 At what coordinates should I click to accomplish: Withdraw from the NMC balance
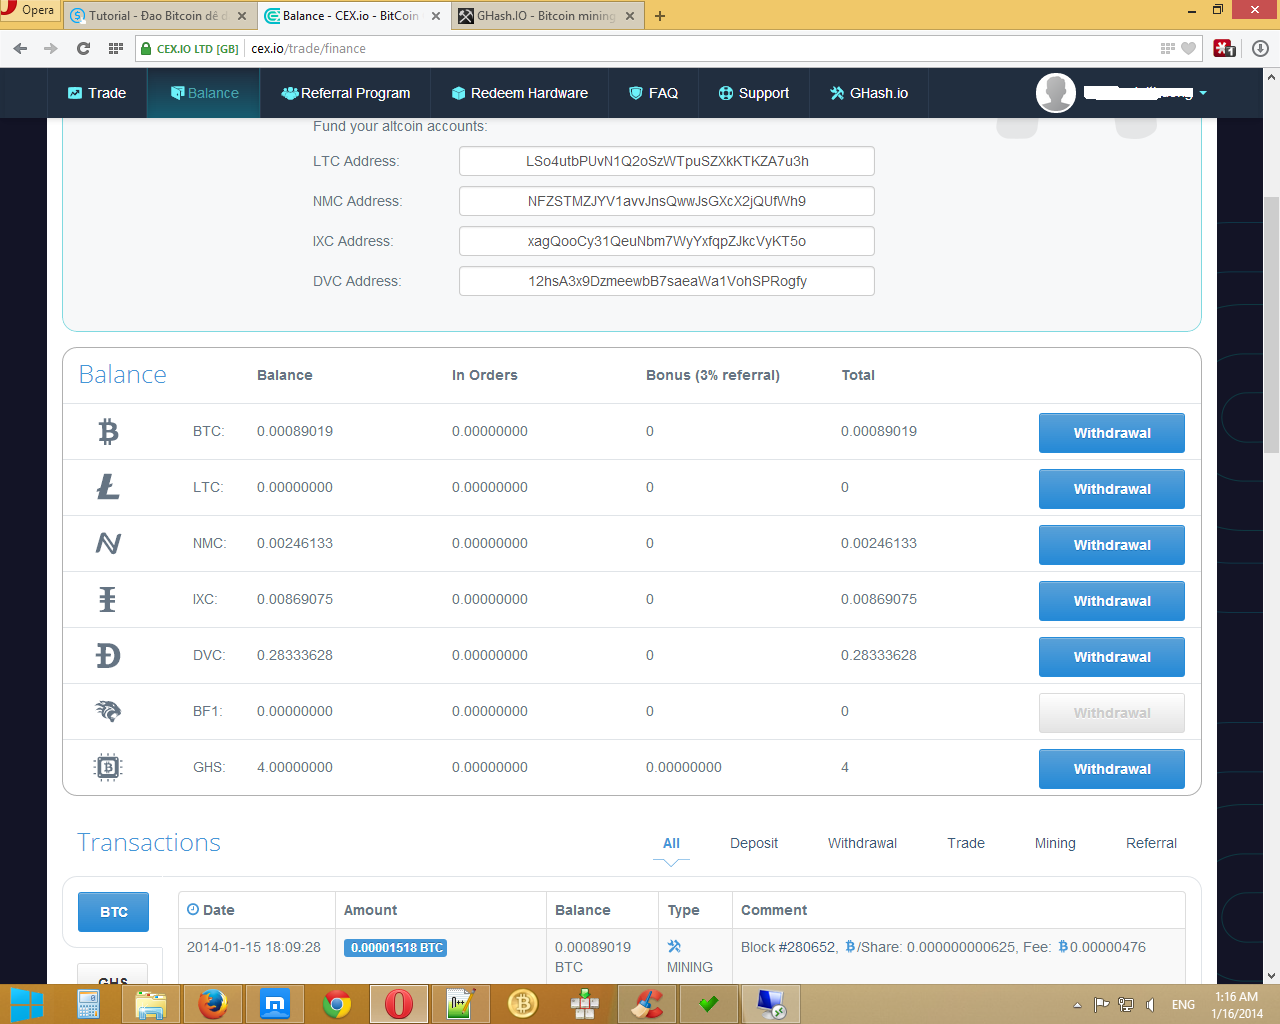[x=1112, y=545]
